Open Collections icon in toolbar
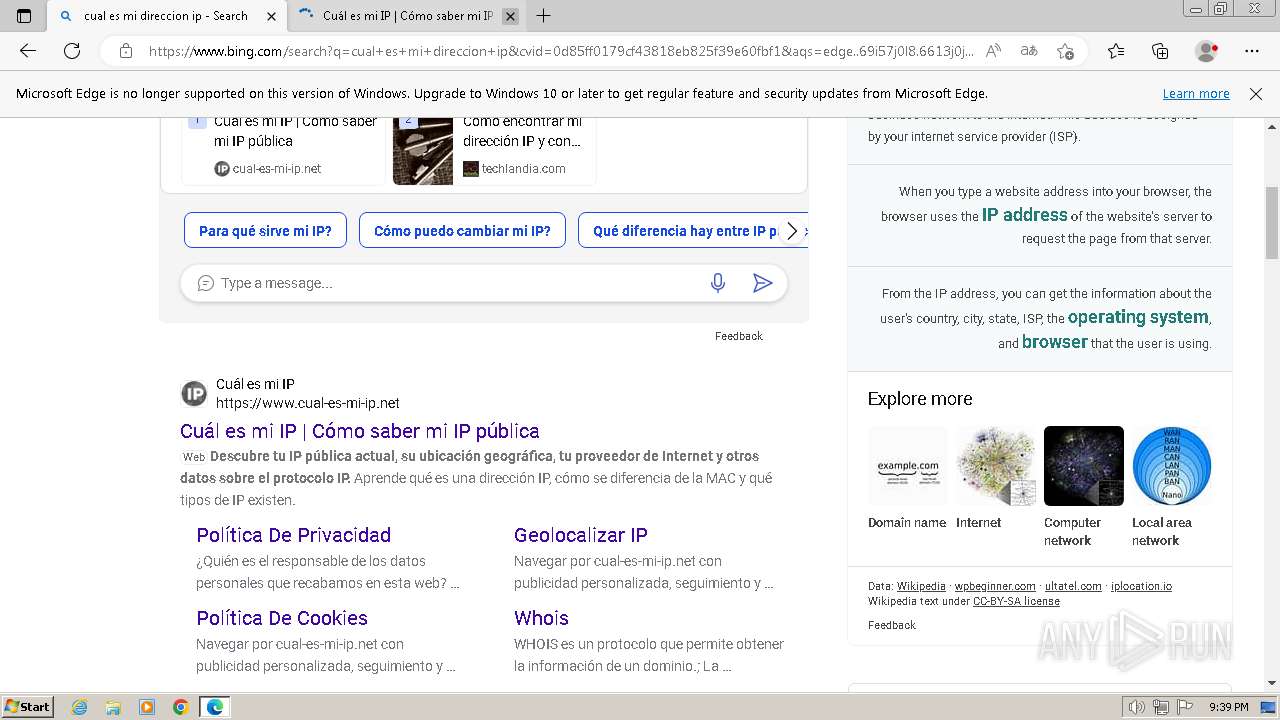1280x720 pixels. point(1160,51)
